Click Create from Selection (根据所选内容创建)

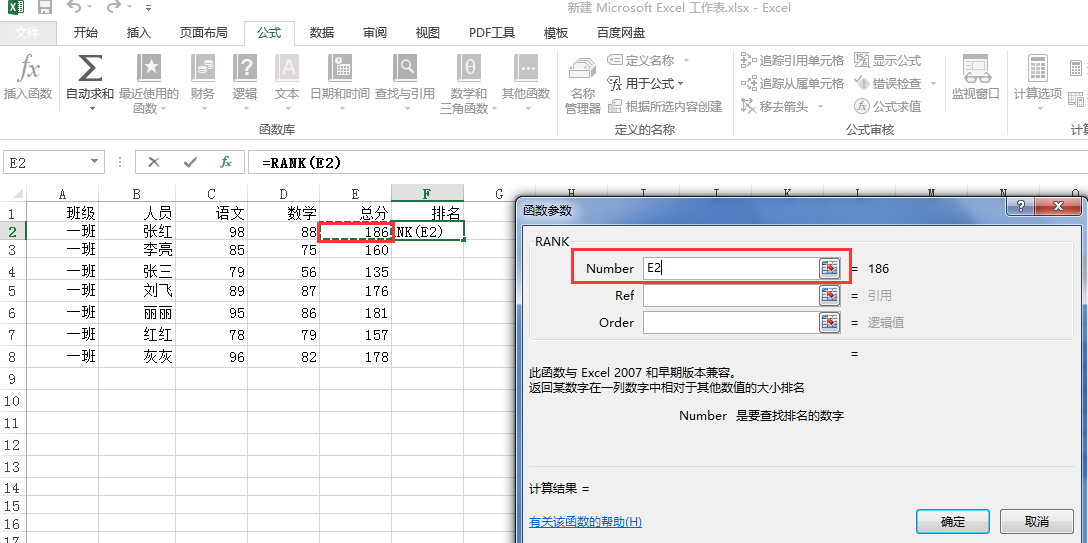[x=665, y=106]
